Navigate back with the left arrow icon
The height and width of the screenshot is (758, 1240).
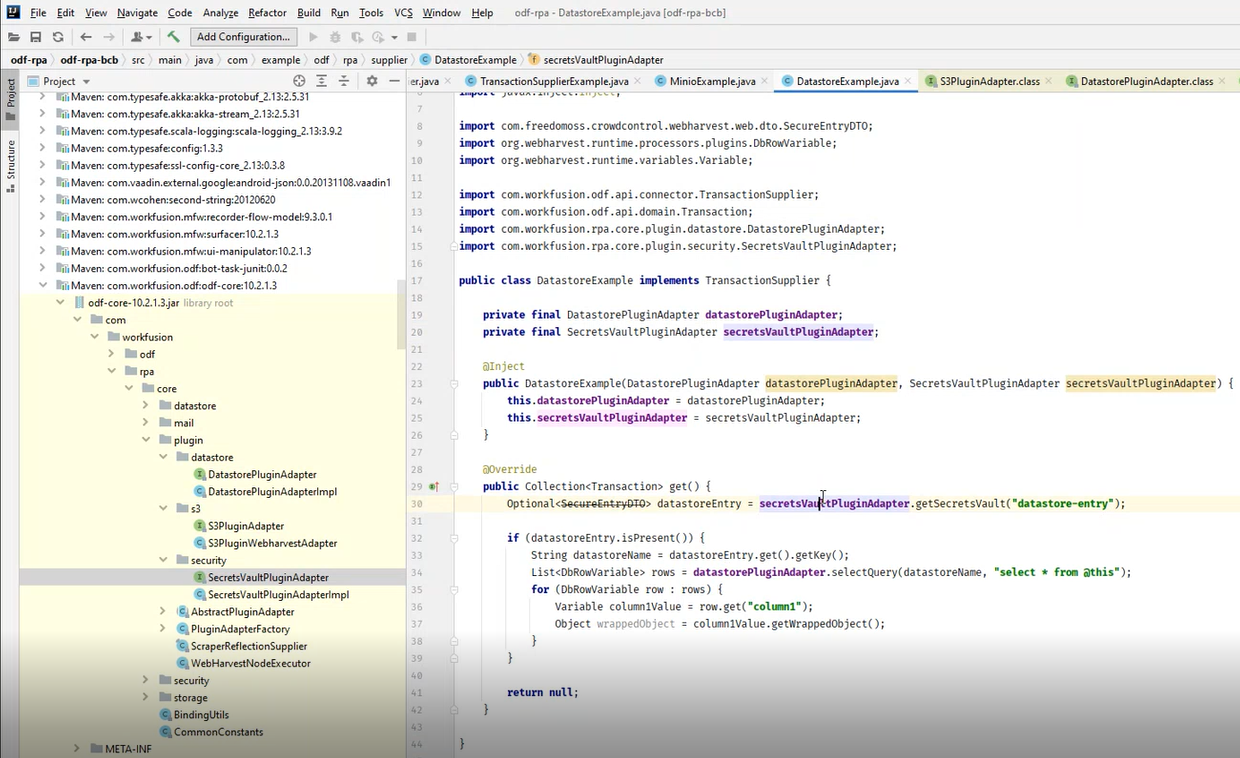[86, 37]
